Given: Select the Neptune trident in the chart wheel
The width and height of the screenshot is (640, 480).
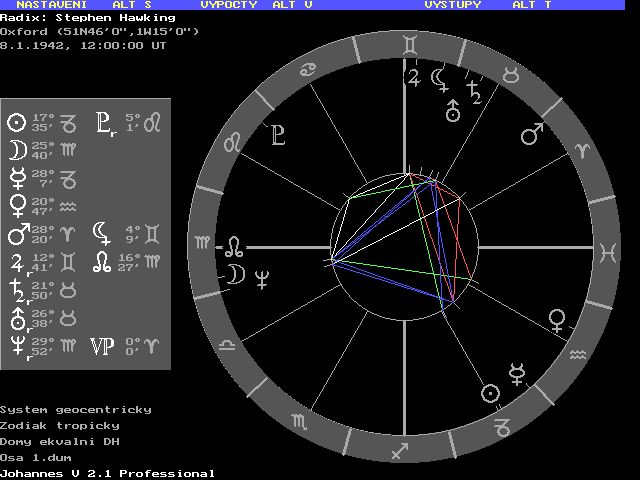Looking at the screenshot, I should [263, 279].
